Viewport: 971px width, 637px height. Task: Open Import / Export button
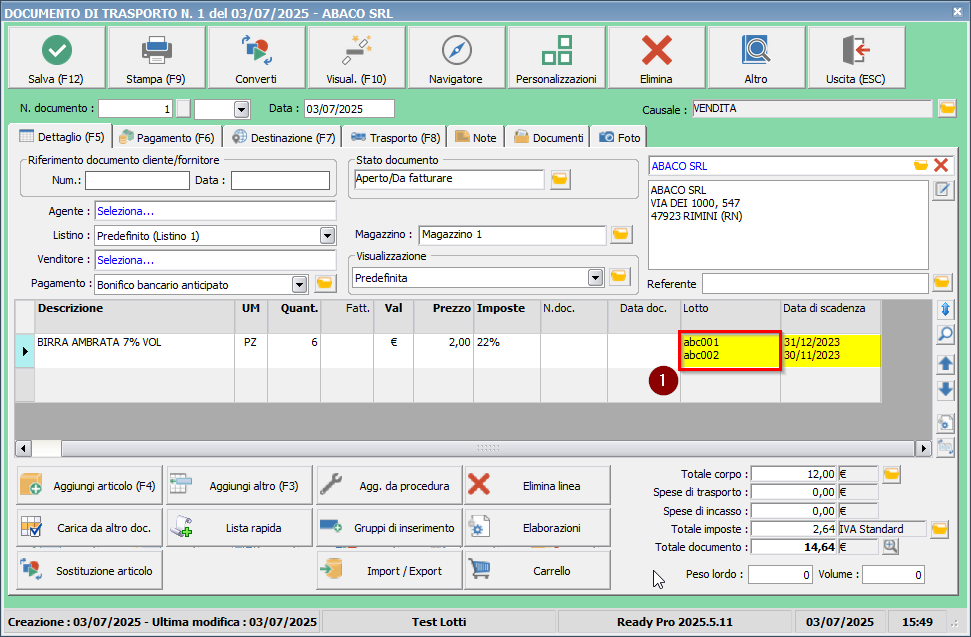pos(390,571)
